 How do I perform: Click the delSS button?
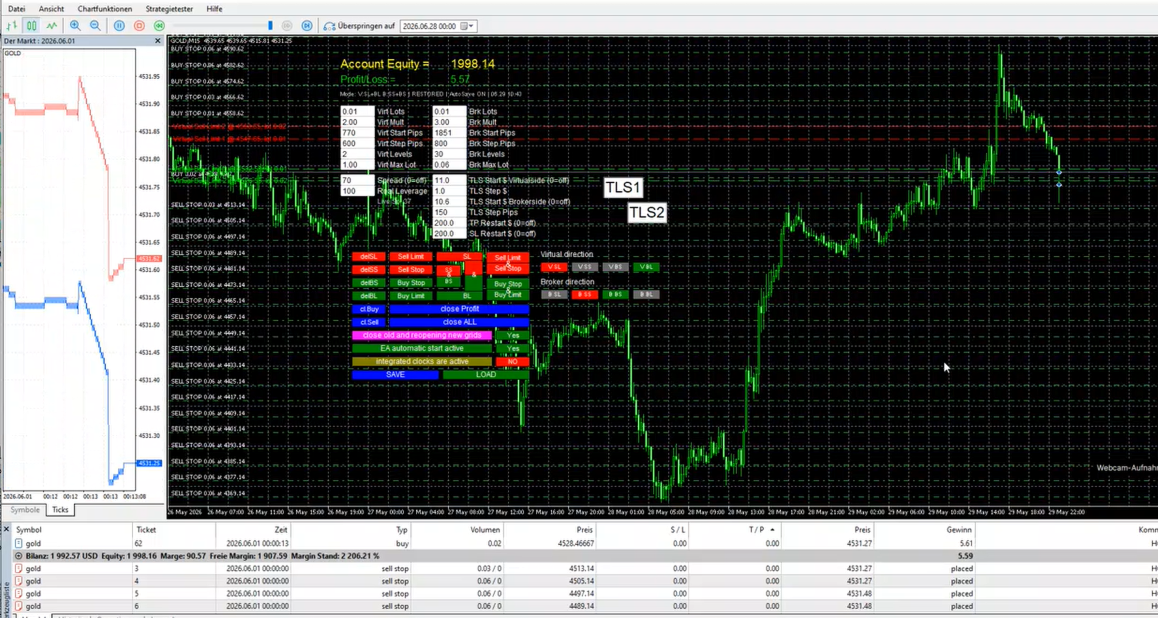[369, 269]
